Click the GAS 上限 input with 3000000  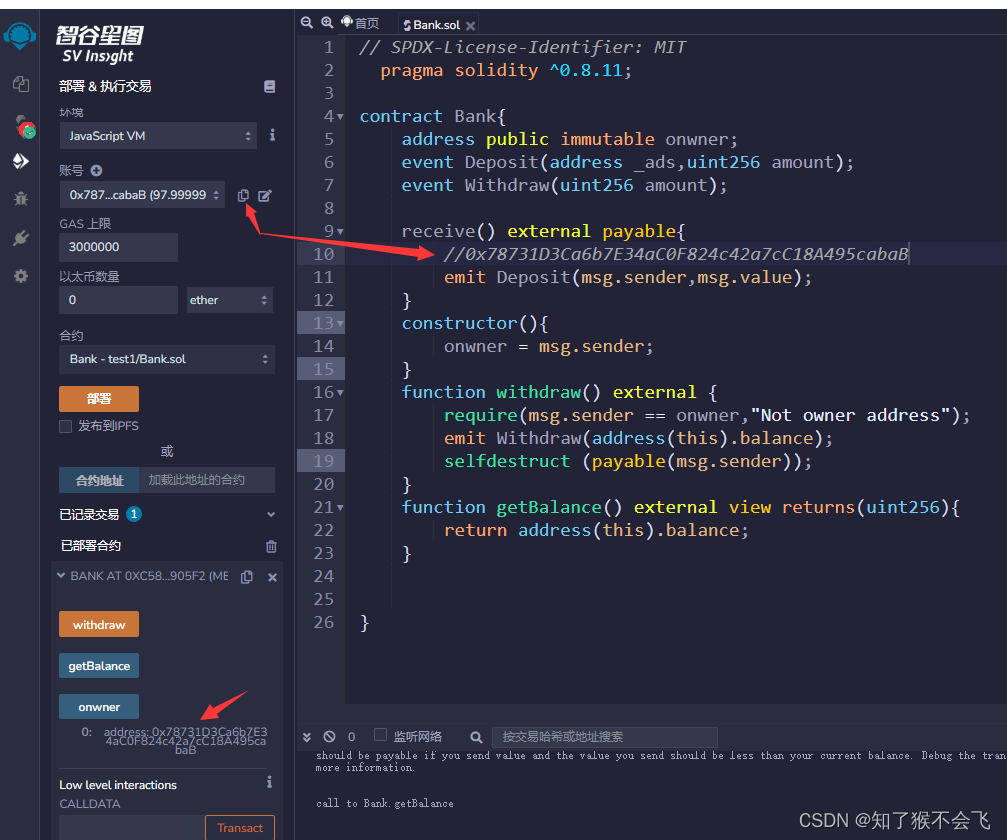(x=118, y=247)
